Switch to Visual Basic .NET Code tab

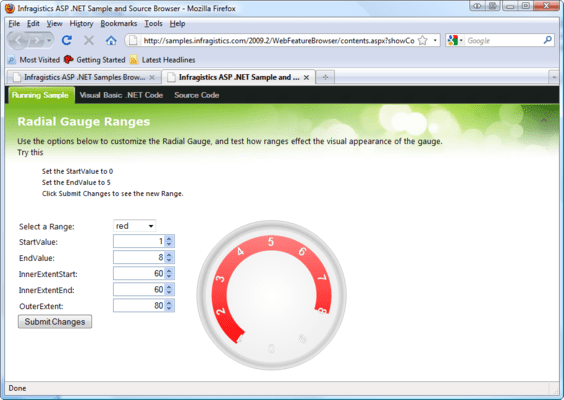pos(121,95)
